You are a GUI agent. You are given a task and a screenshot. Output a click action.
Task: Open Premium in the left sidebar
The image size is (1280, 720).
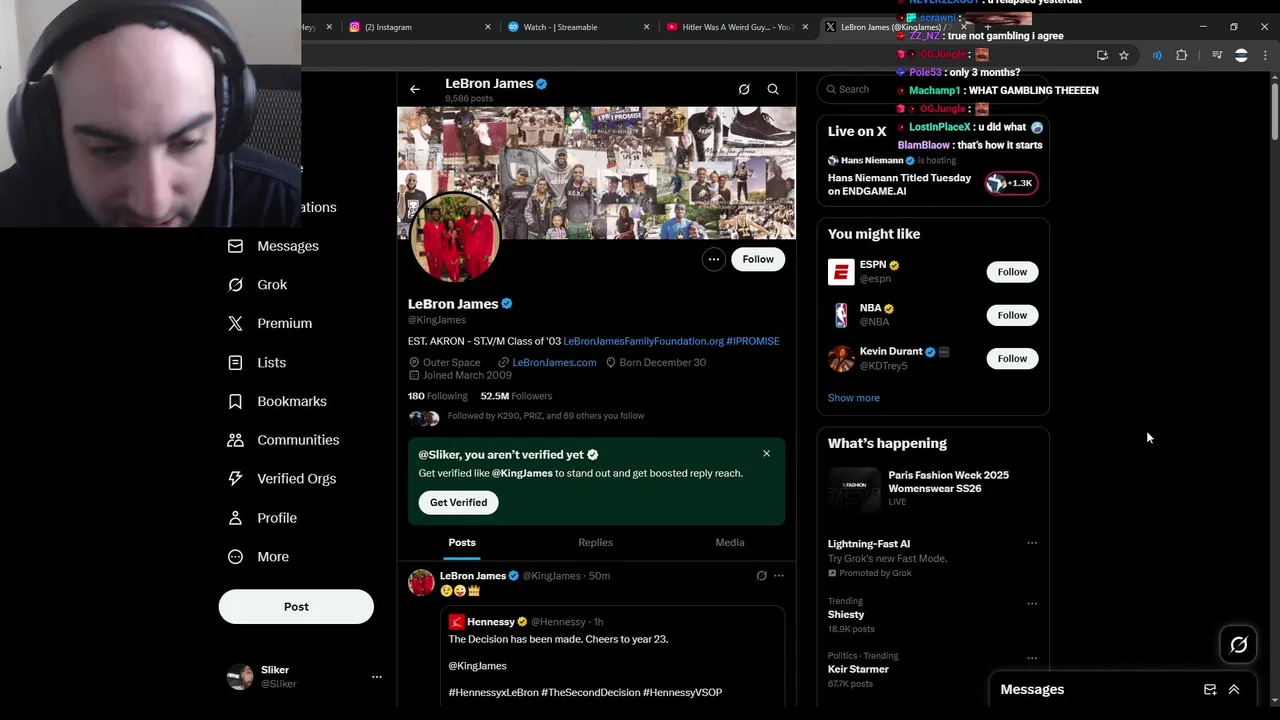(270, 324)
